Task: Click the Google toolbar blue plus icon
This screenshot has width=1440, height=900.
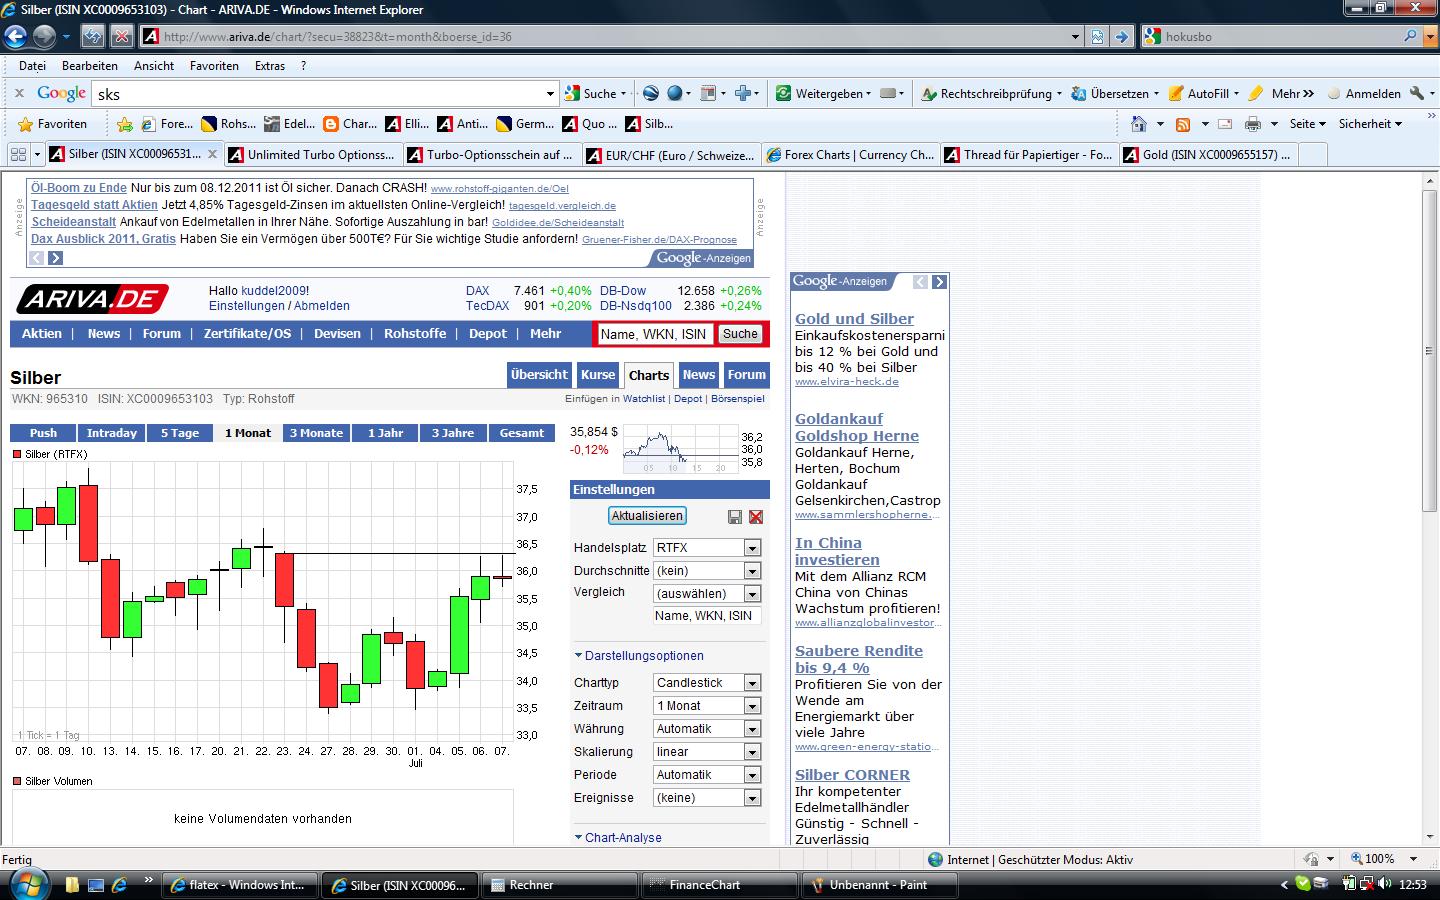Action: (x=743, y=93)
